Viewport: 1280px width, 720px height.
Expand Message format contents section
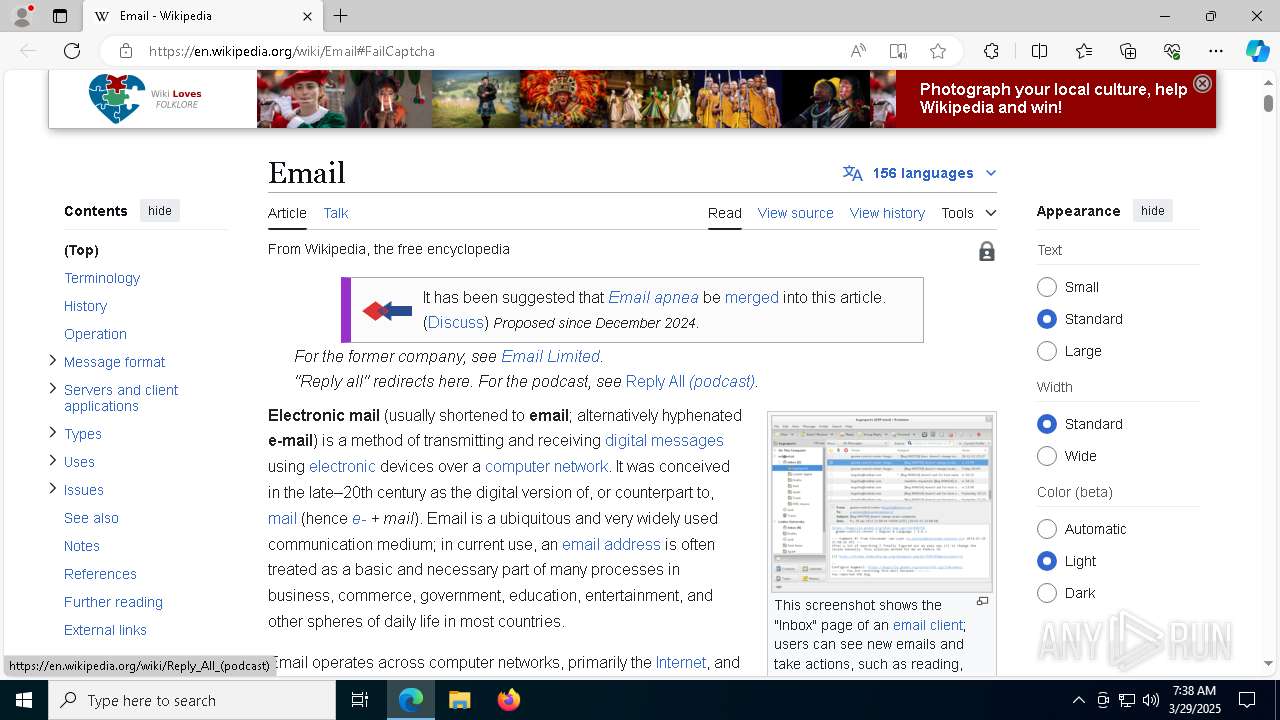53,361
